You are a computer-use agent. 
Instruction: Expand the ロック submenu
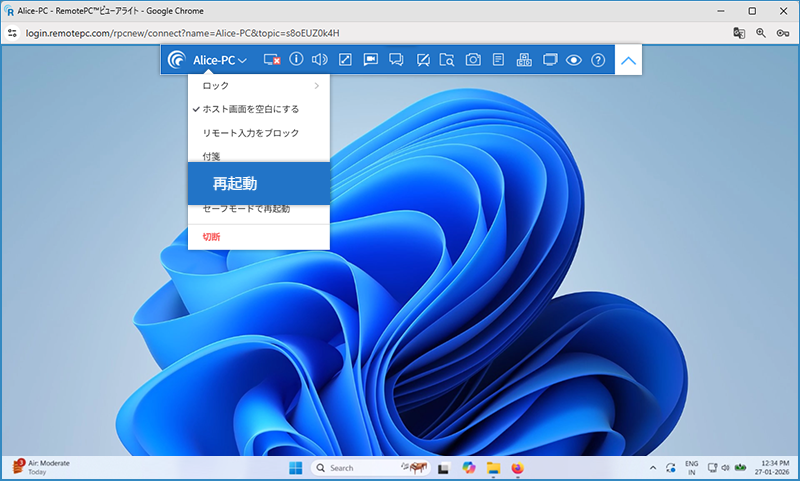point(259,86)
